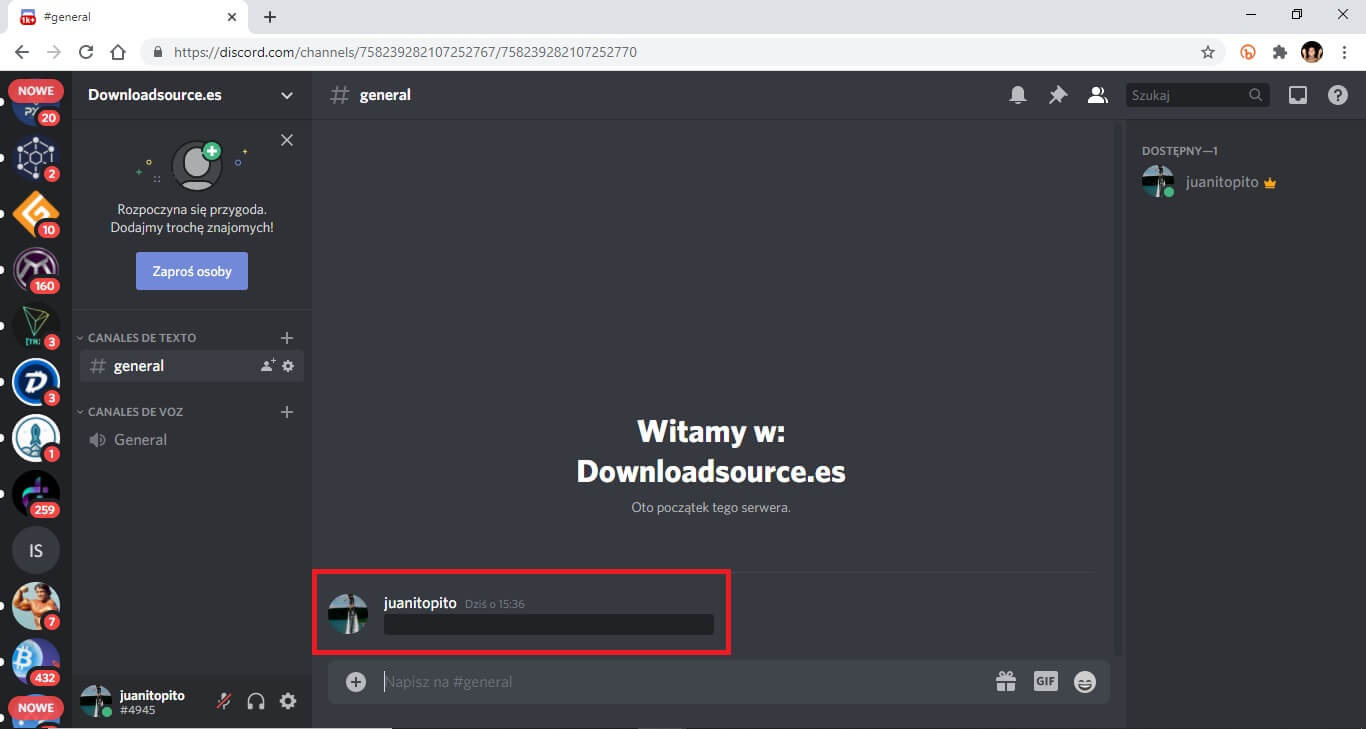Open browser extensions puzzle icon

(x=1279, y=52)
